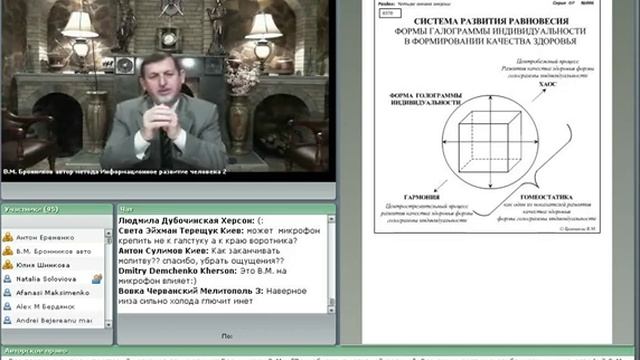Screen dimensions: 640x360
Task: Click the chat scrollbar up arrow
Action: tap(331, 219)
